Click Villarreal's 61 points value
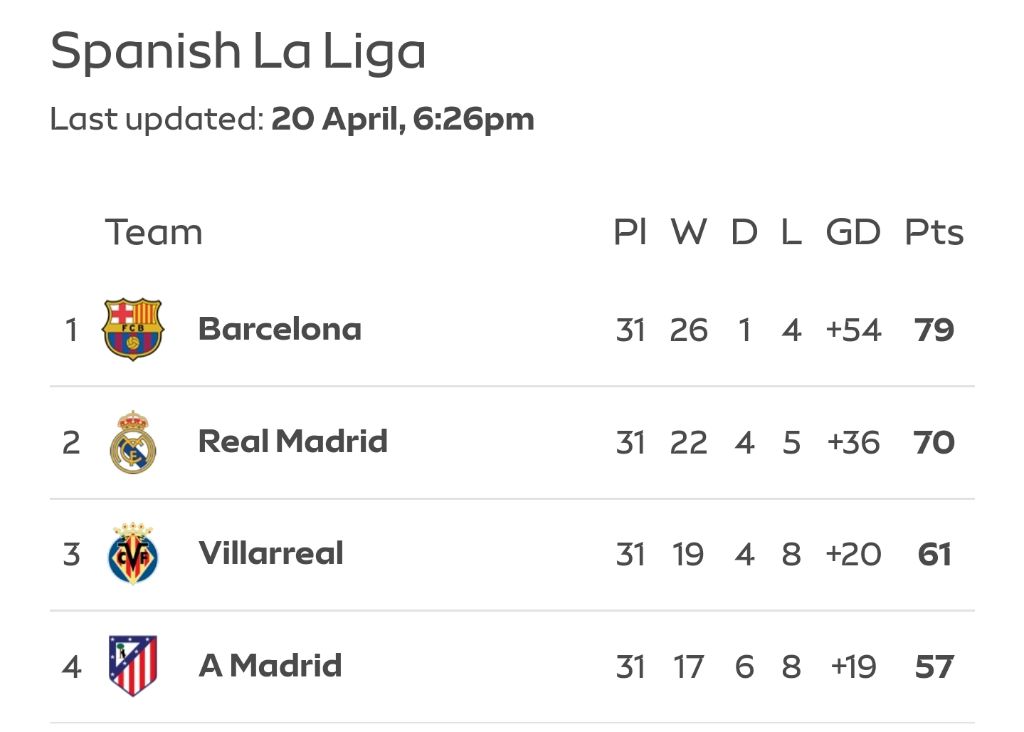The image size is (1024, 732). (934, 554)
